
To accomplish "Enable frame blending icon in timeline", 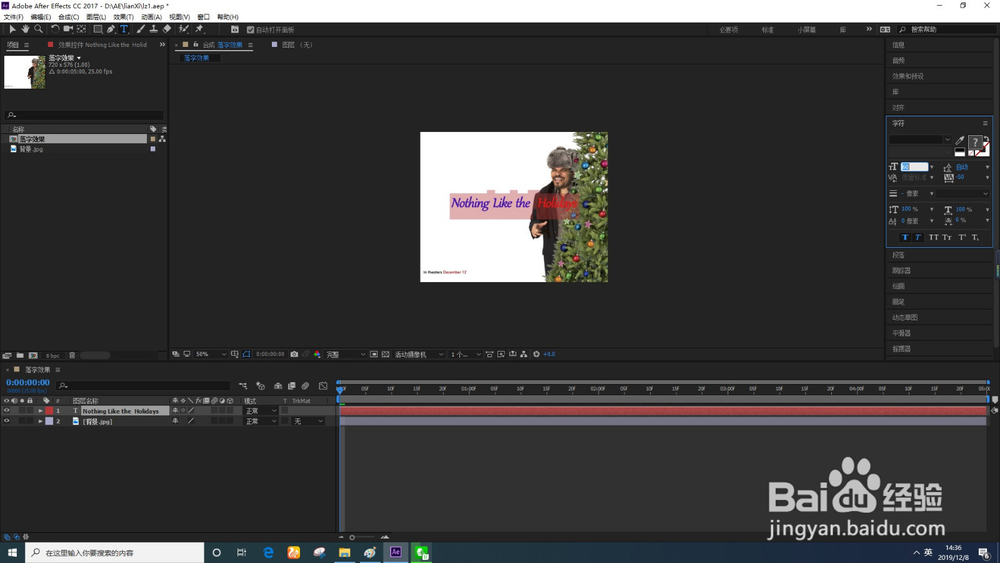I will (x=291, y=386).
